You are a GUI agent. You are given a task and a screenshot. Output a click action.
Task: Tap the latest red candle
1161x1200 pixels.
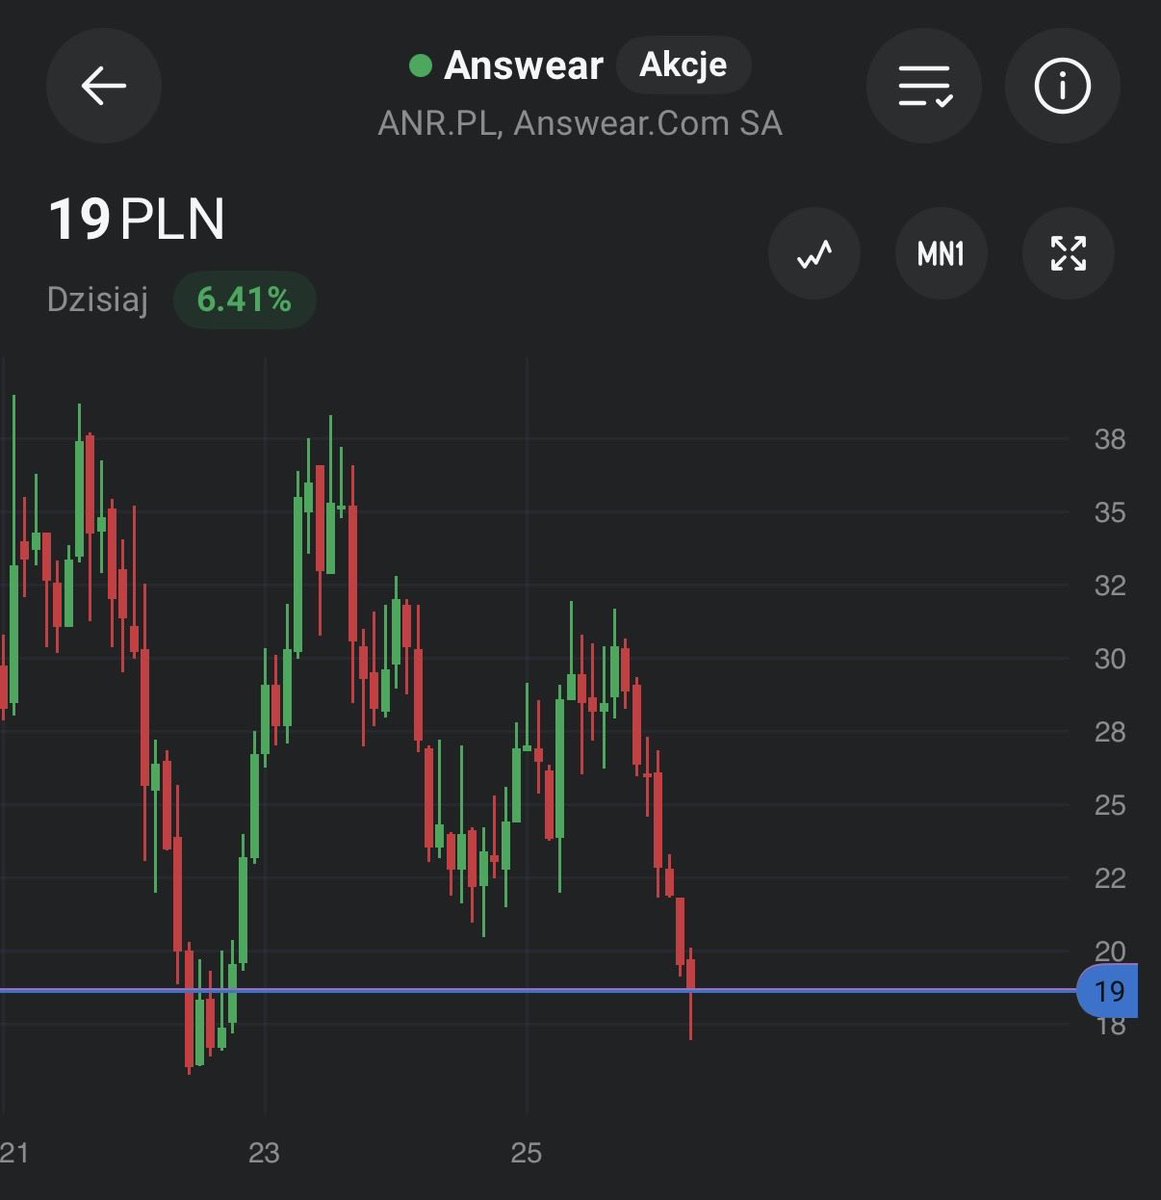point(690,993)
